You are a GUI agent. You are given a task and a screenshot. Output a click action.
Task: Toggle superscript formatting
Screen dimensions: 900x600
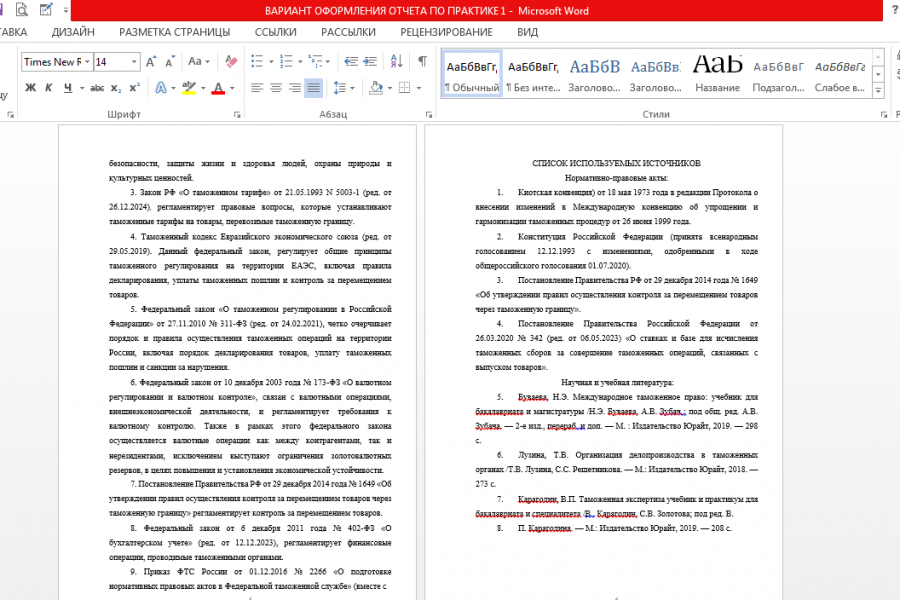point(134,88)
